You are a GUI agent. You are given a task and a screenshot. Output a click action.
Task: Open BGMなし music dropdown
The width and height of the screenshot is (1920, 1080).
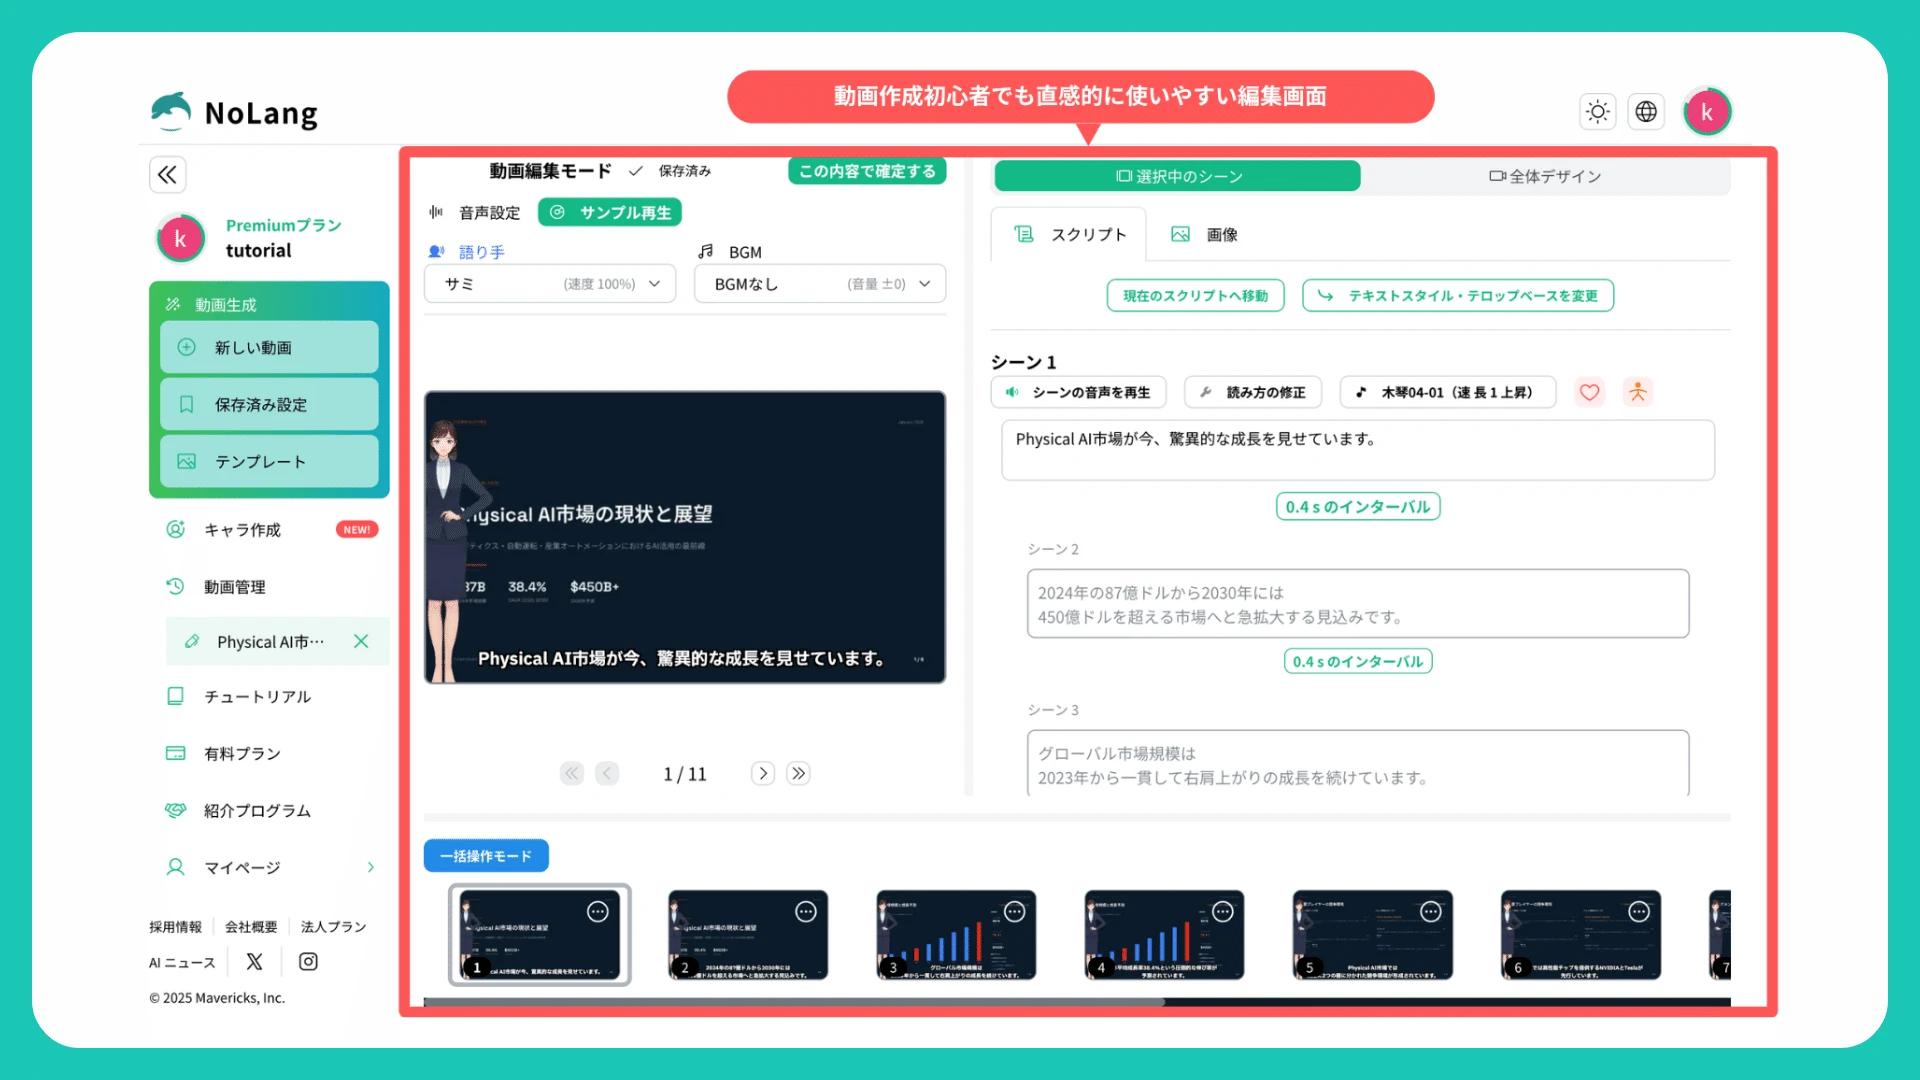pyautogui.click(x=820, y=284)
